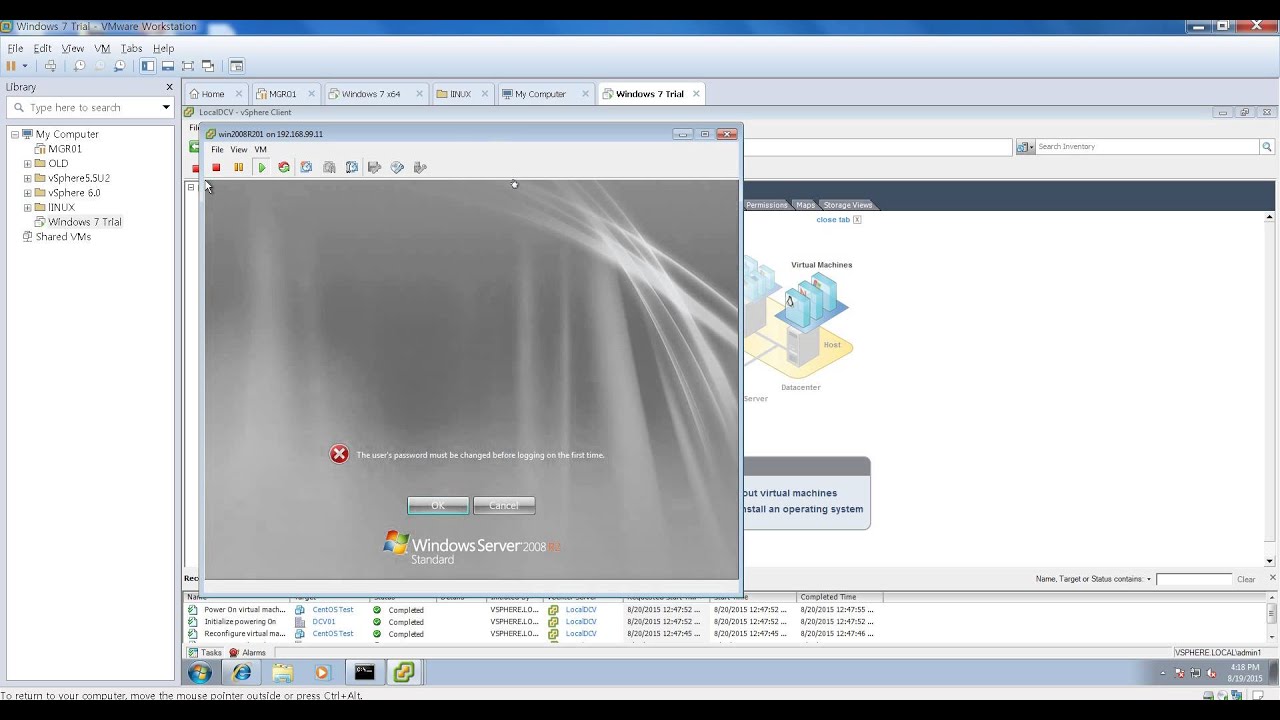Close the lINUX tab
1280x720 pixels.
click(x=485, y=94)
